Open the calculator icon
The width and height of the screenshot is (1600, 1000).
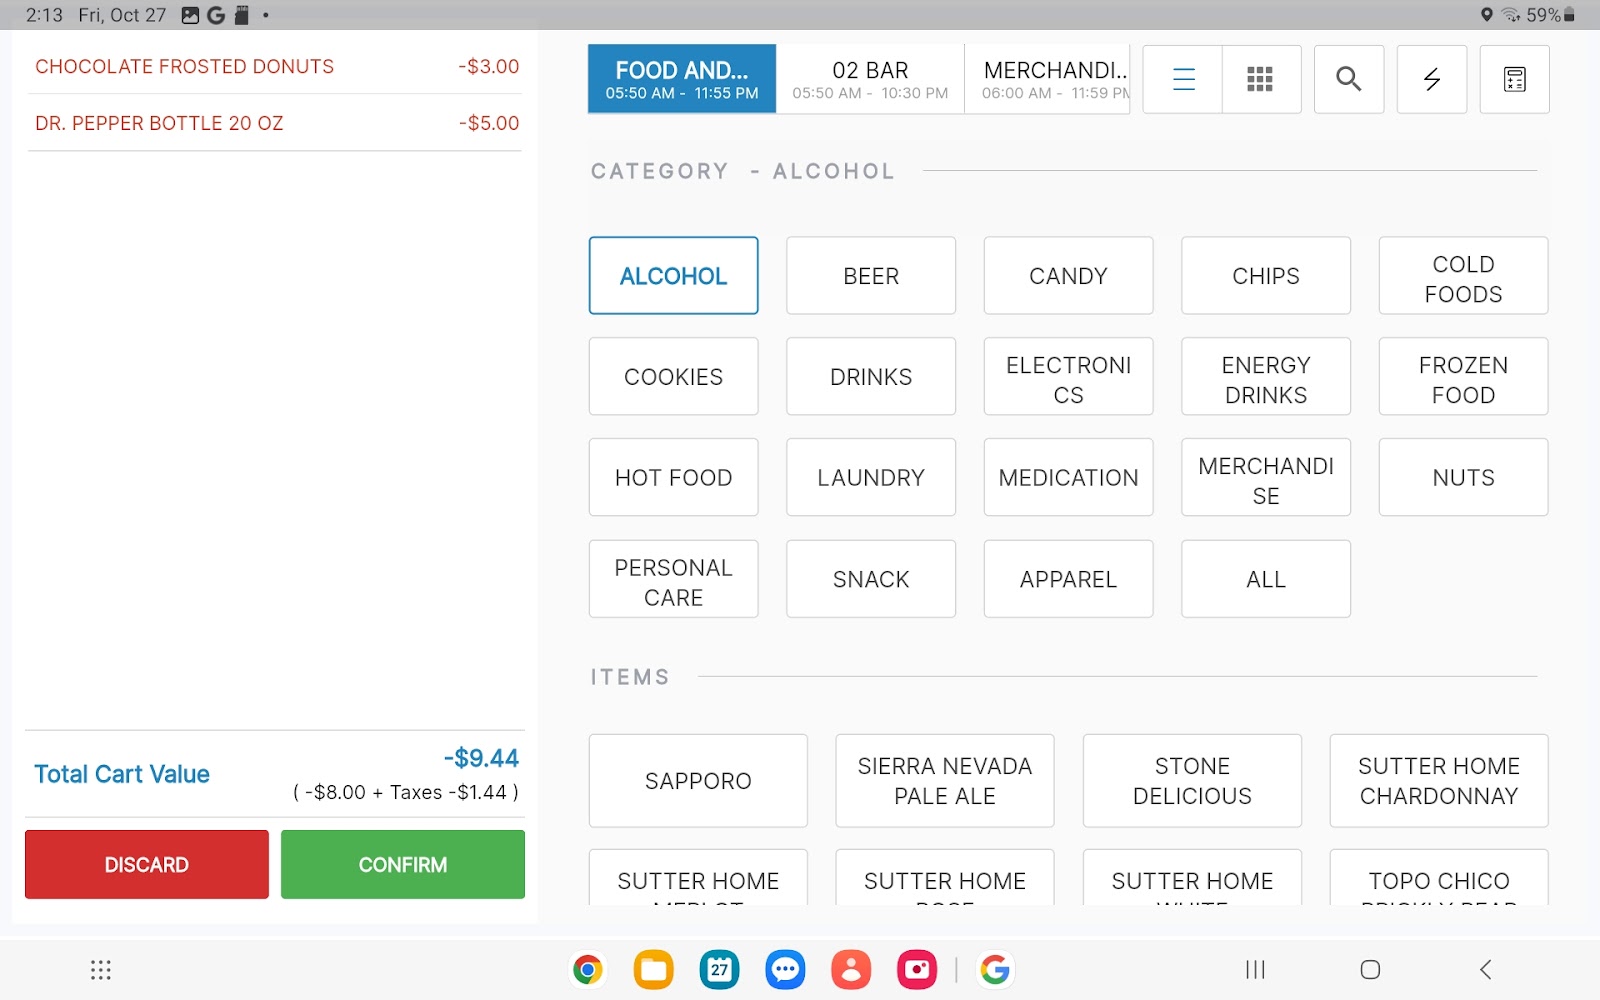(x=1514, y=79)
